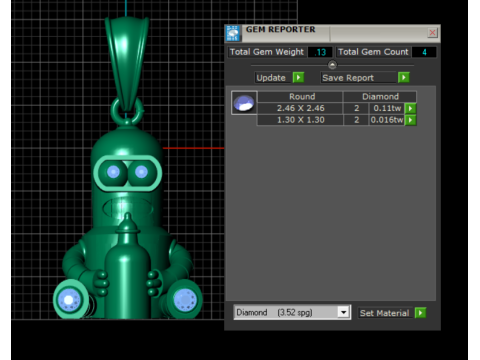The height and width of the screenshot is (360, 480).
Task: Click the quantity 2 in the 1.30 row
Action: (x=356, y=120)
